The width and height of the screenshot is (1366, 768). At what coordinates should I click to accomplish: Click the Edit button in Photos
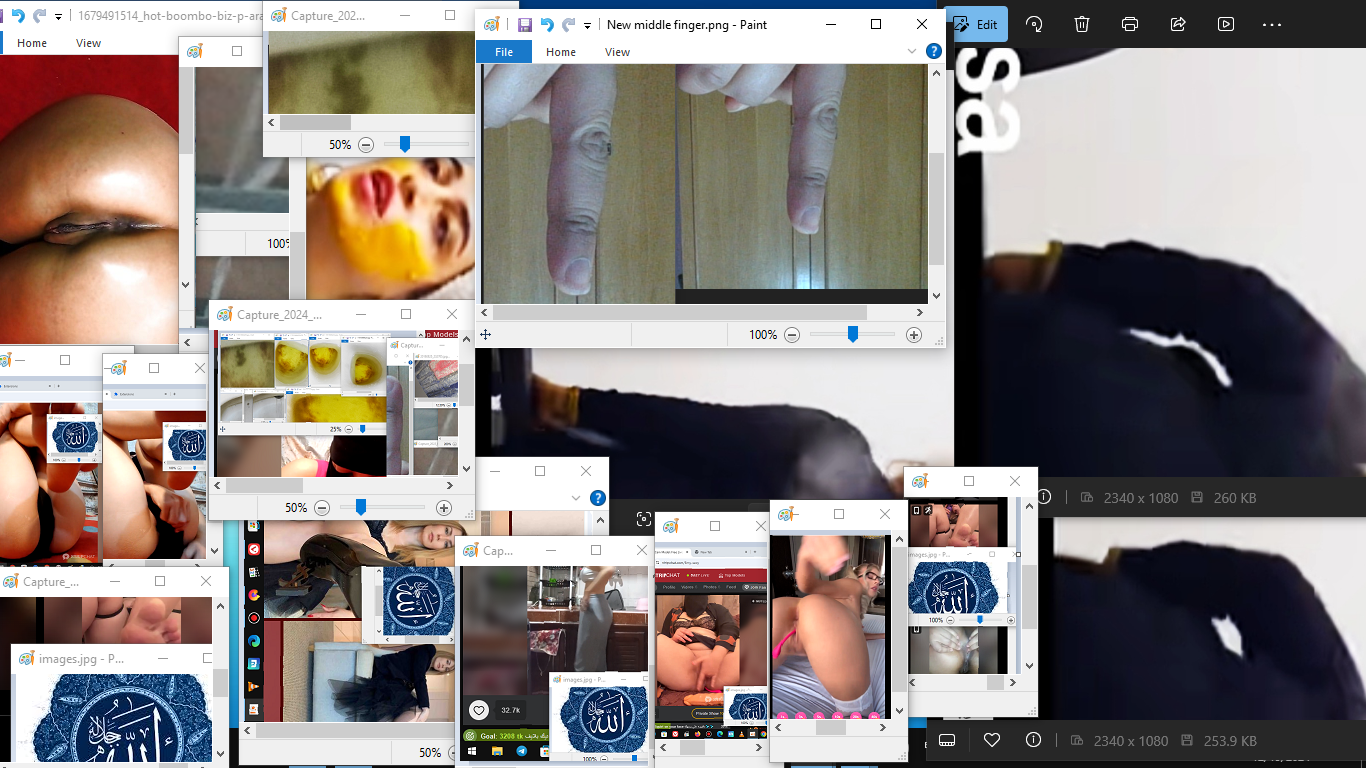point(976,24)
